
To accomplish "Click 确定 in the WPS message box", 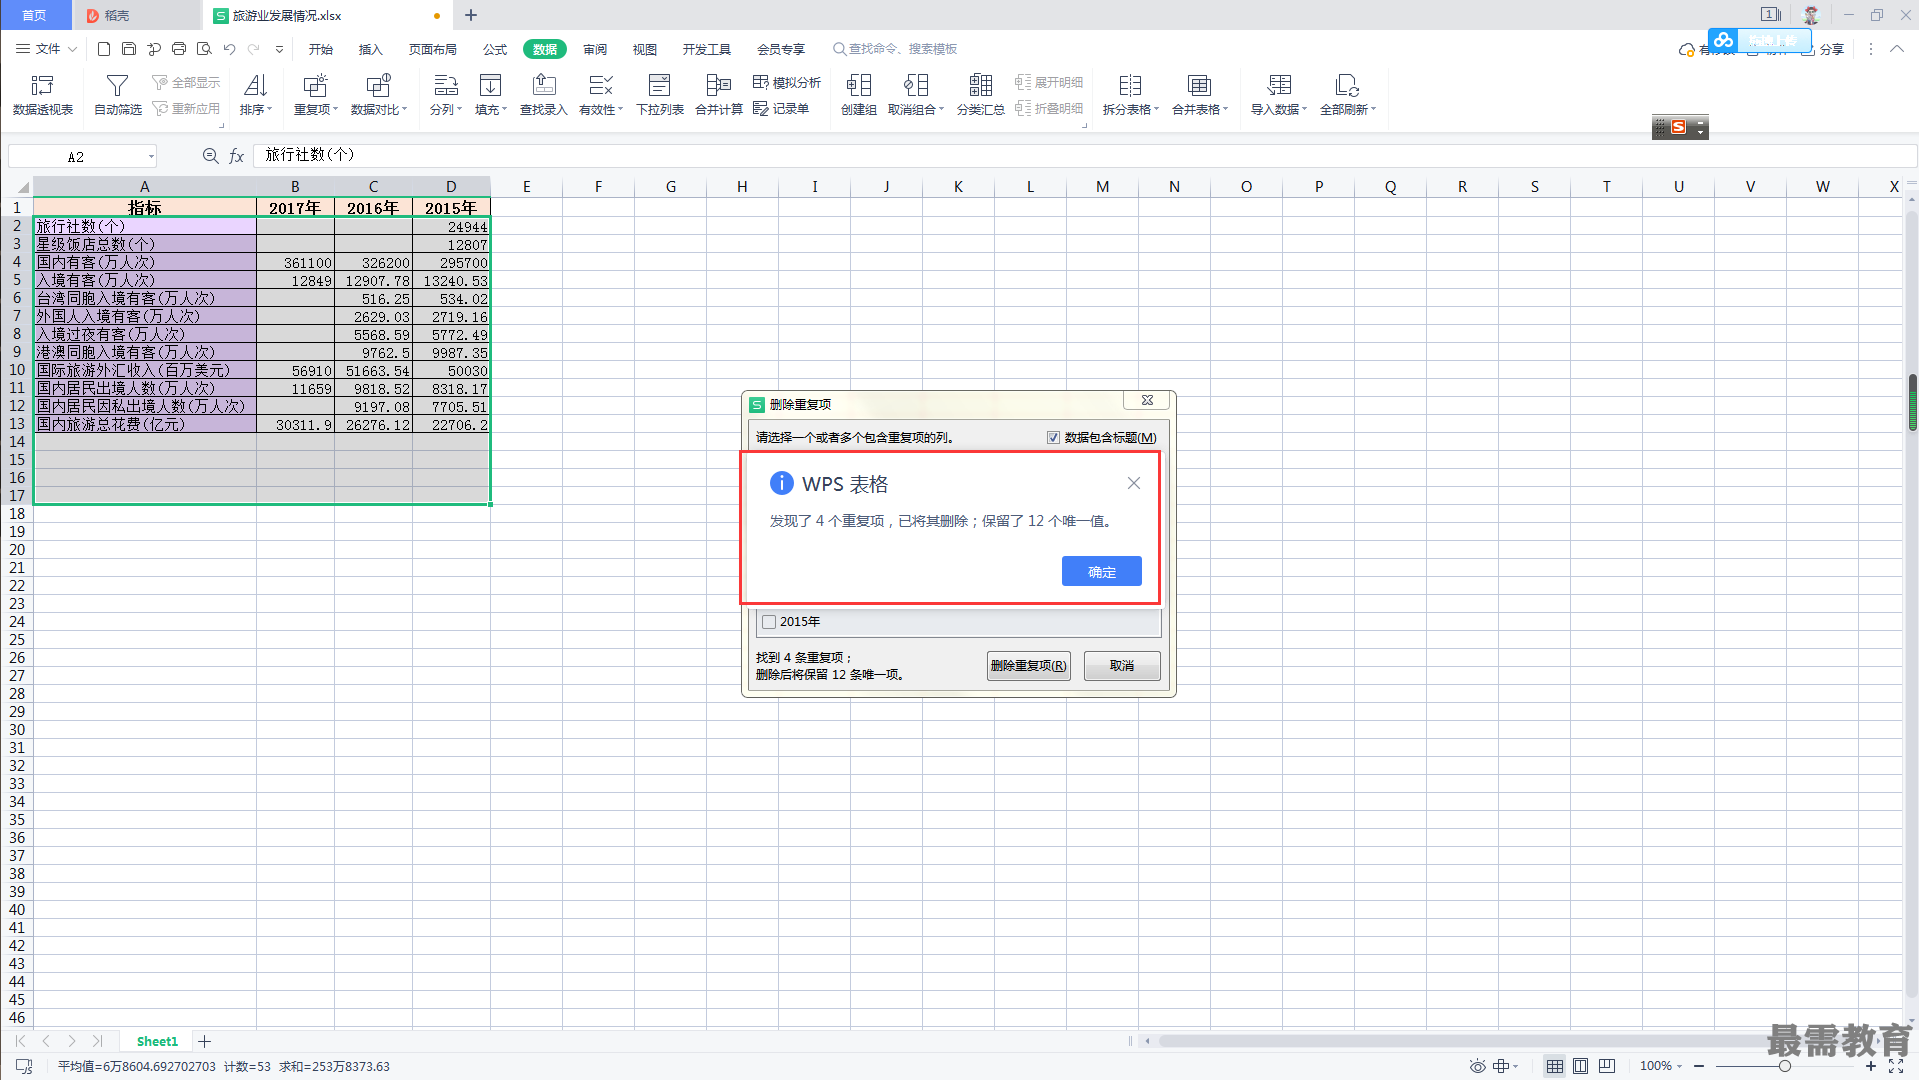I will (x=1101, y=571).
